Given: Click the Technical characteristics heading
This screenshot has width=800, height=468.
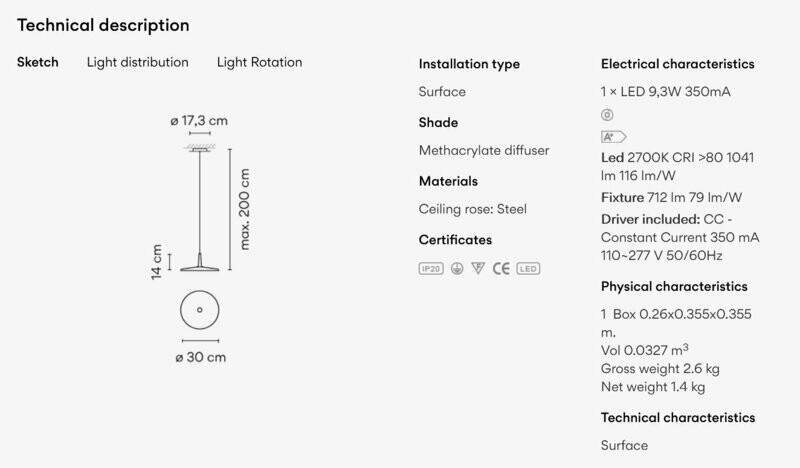Looking at the screenshot, I should (x=678, y=417).
